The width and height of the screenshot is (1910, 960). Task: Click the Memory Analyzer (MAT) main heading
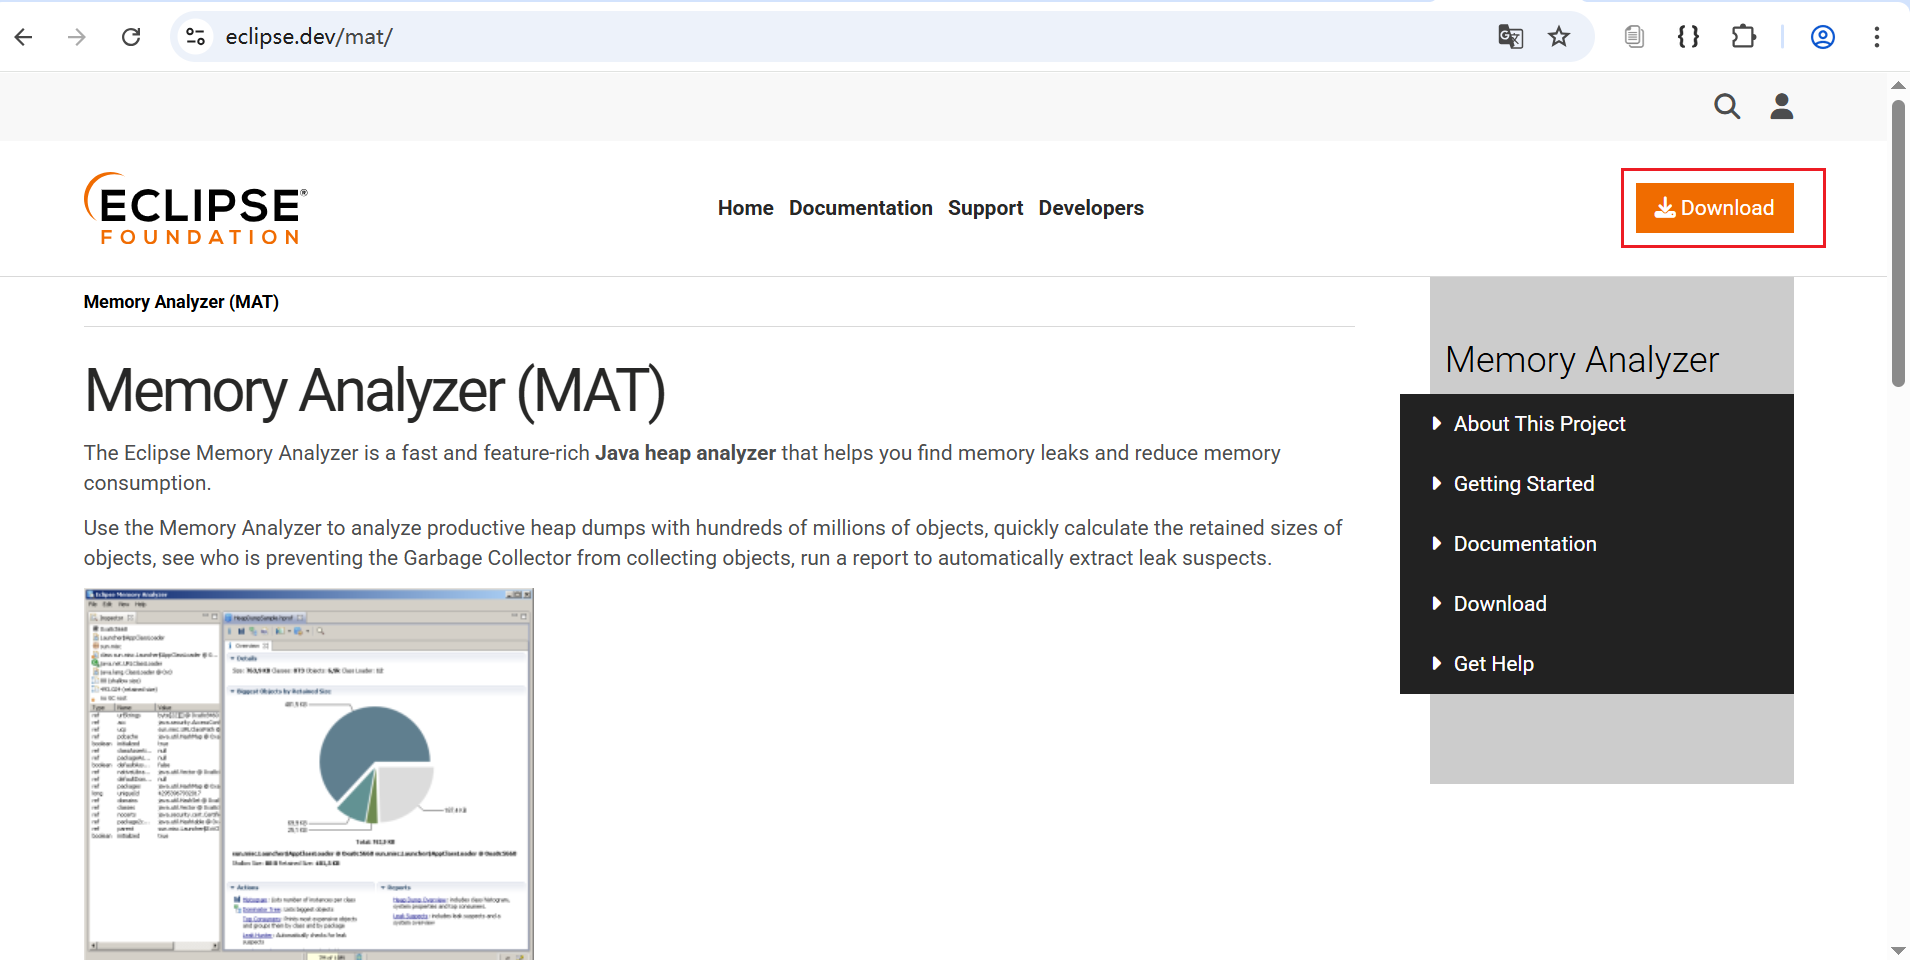[x=375, y=390]
